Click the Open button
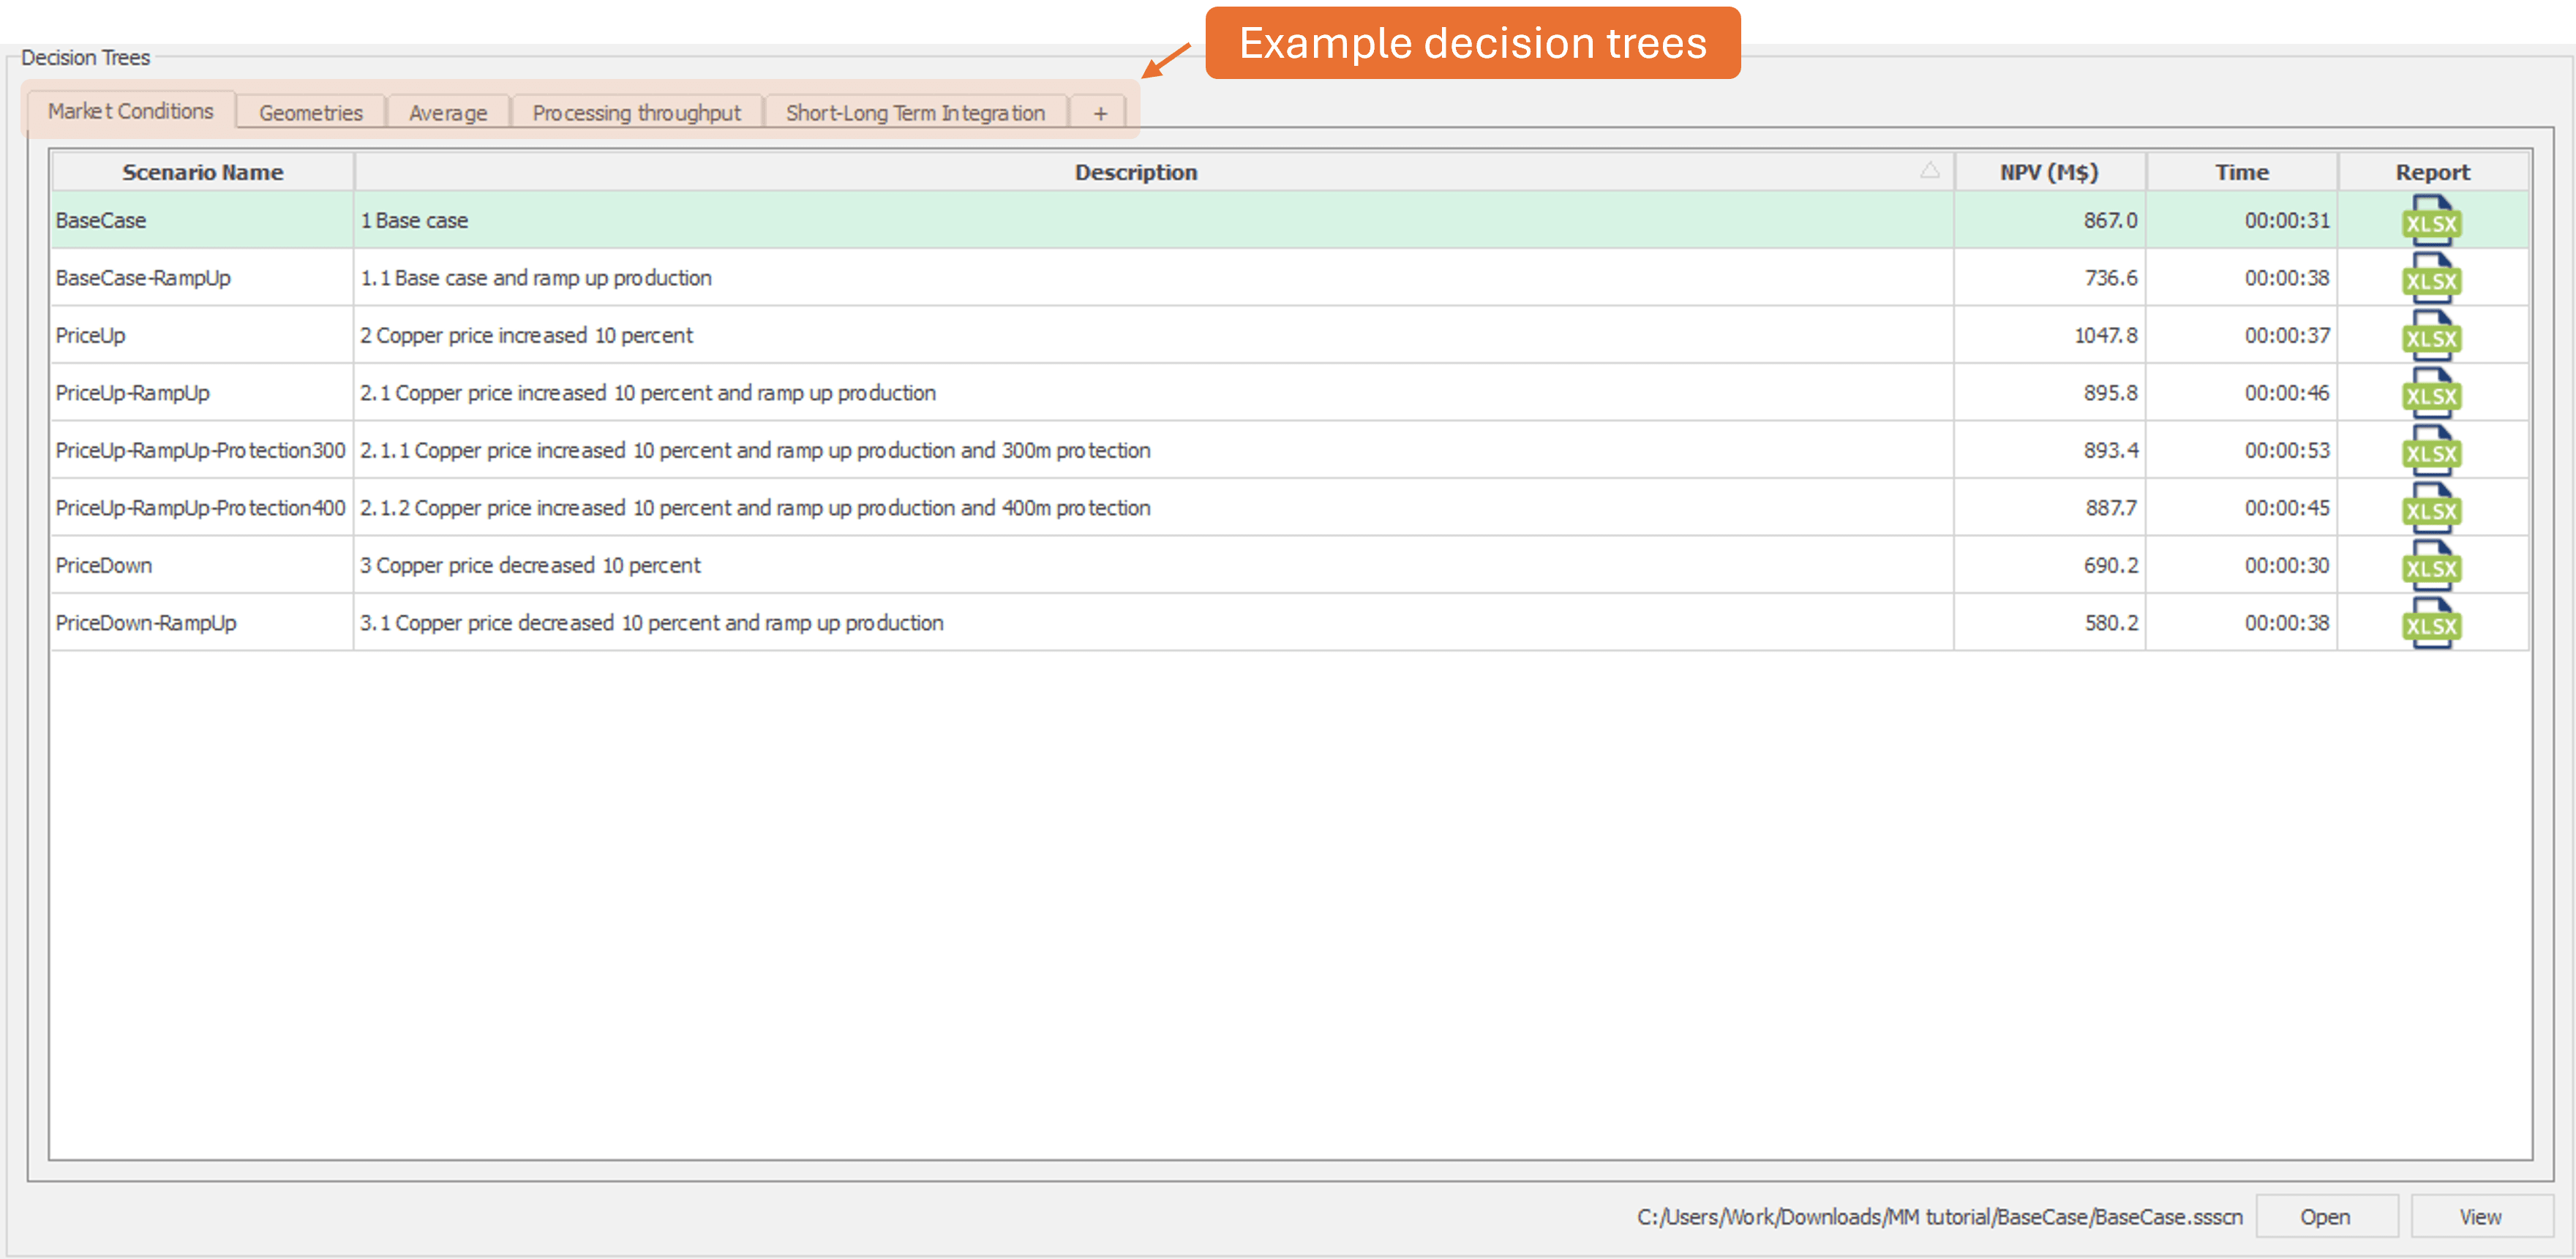This screenshot has width=2576, height=1259. (x=2325, y=1216)
